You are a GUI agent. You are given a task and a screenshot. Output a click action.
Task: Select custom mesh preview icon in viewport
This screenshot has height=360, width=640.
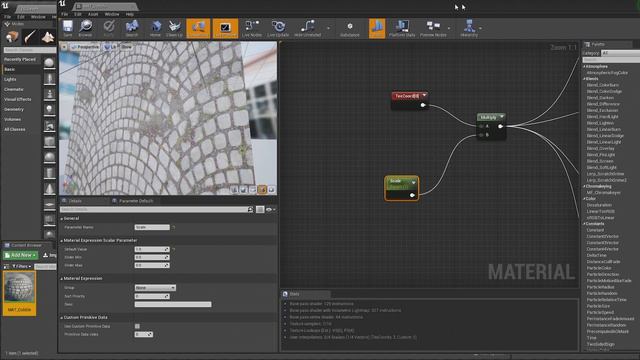click(x=271, y=189)
